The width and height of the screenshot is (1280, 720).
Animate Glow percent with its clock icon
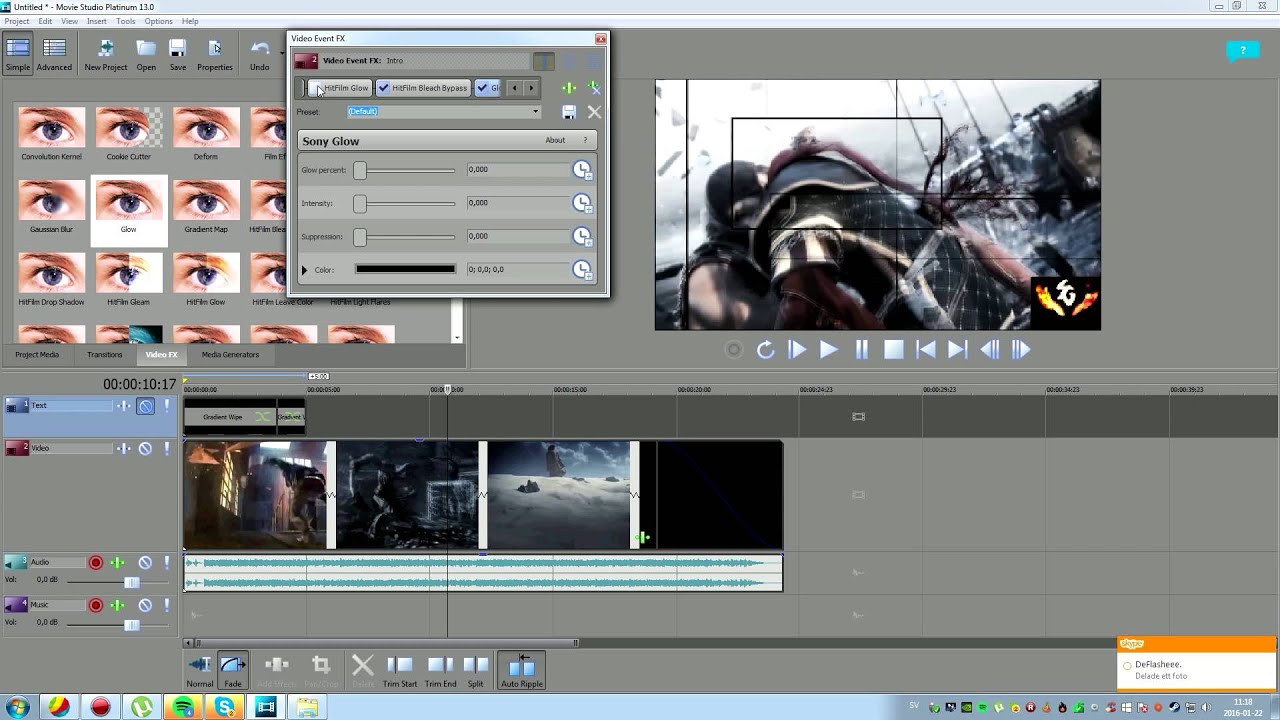582,170
